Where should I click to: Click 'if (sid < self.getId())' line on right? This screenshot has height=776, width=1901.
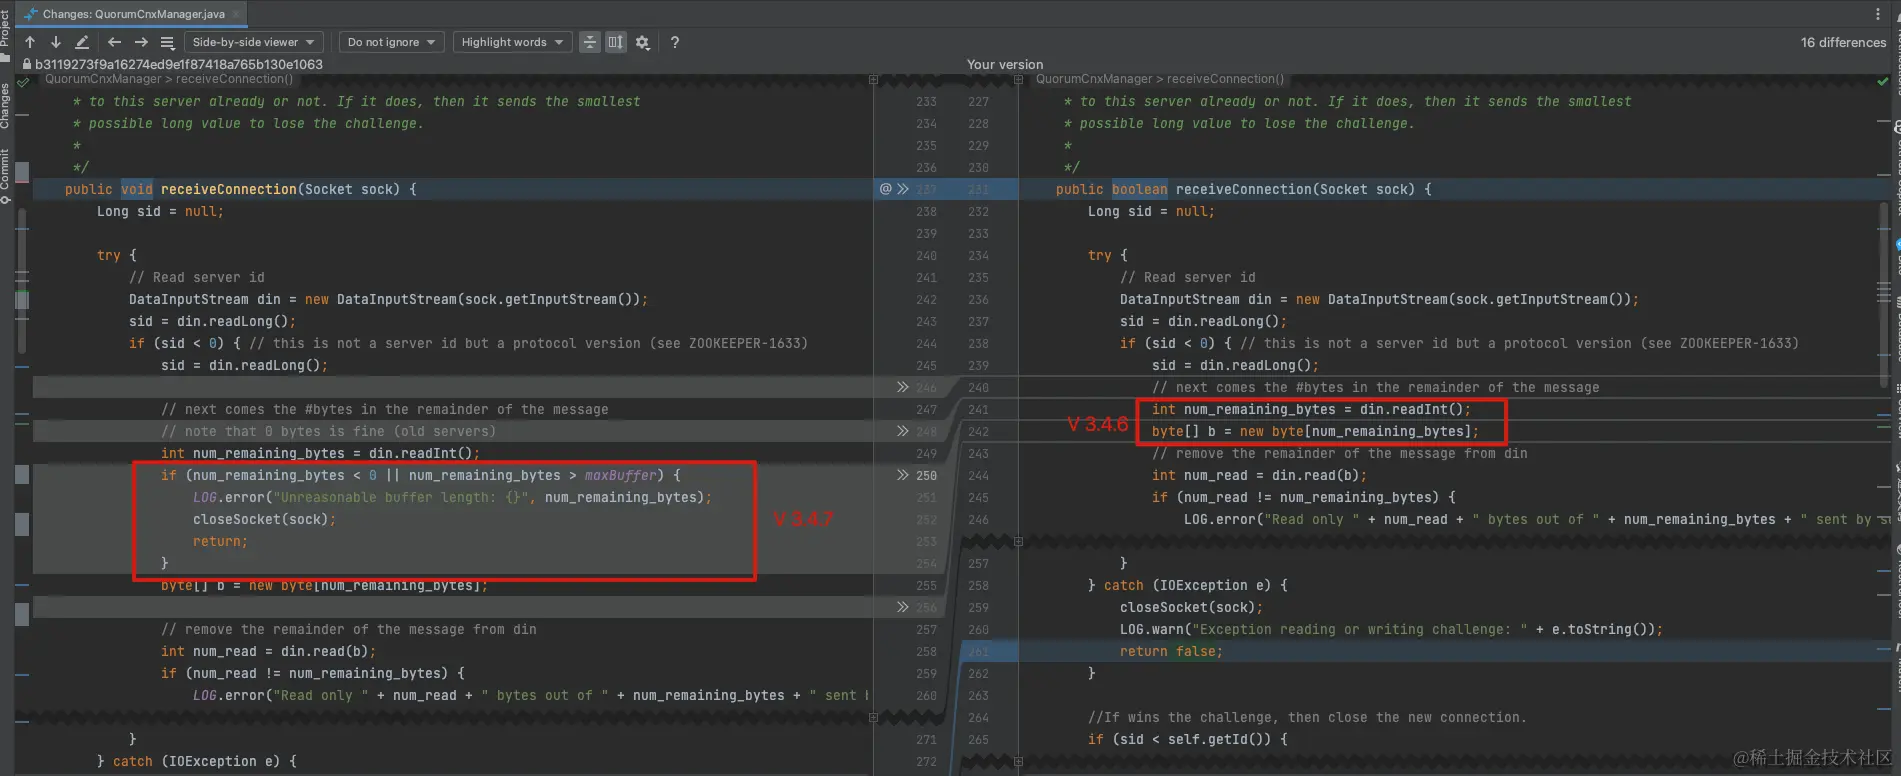coord(1188,739)
